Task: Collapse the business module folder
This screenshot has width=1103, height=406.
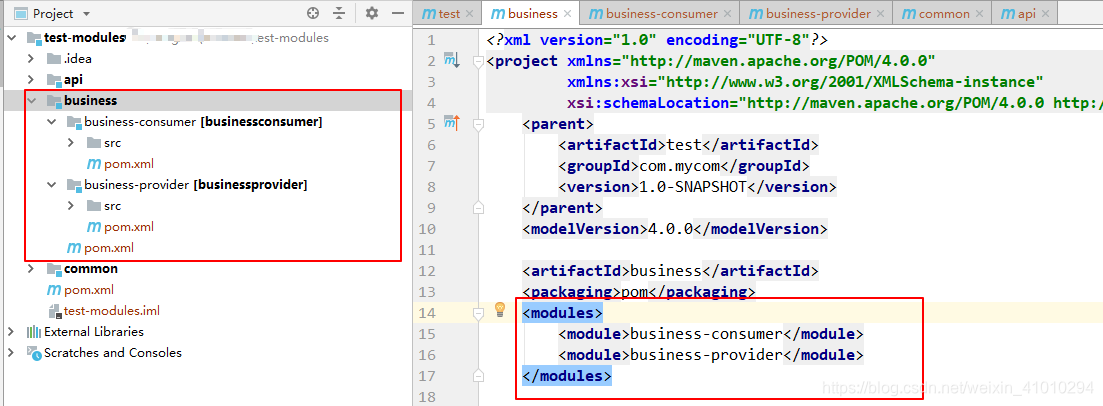Action: pos(31,101)
